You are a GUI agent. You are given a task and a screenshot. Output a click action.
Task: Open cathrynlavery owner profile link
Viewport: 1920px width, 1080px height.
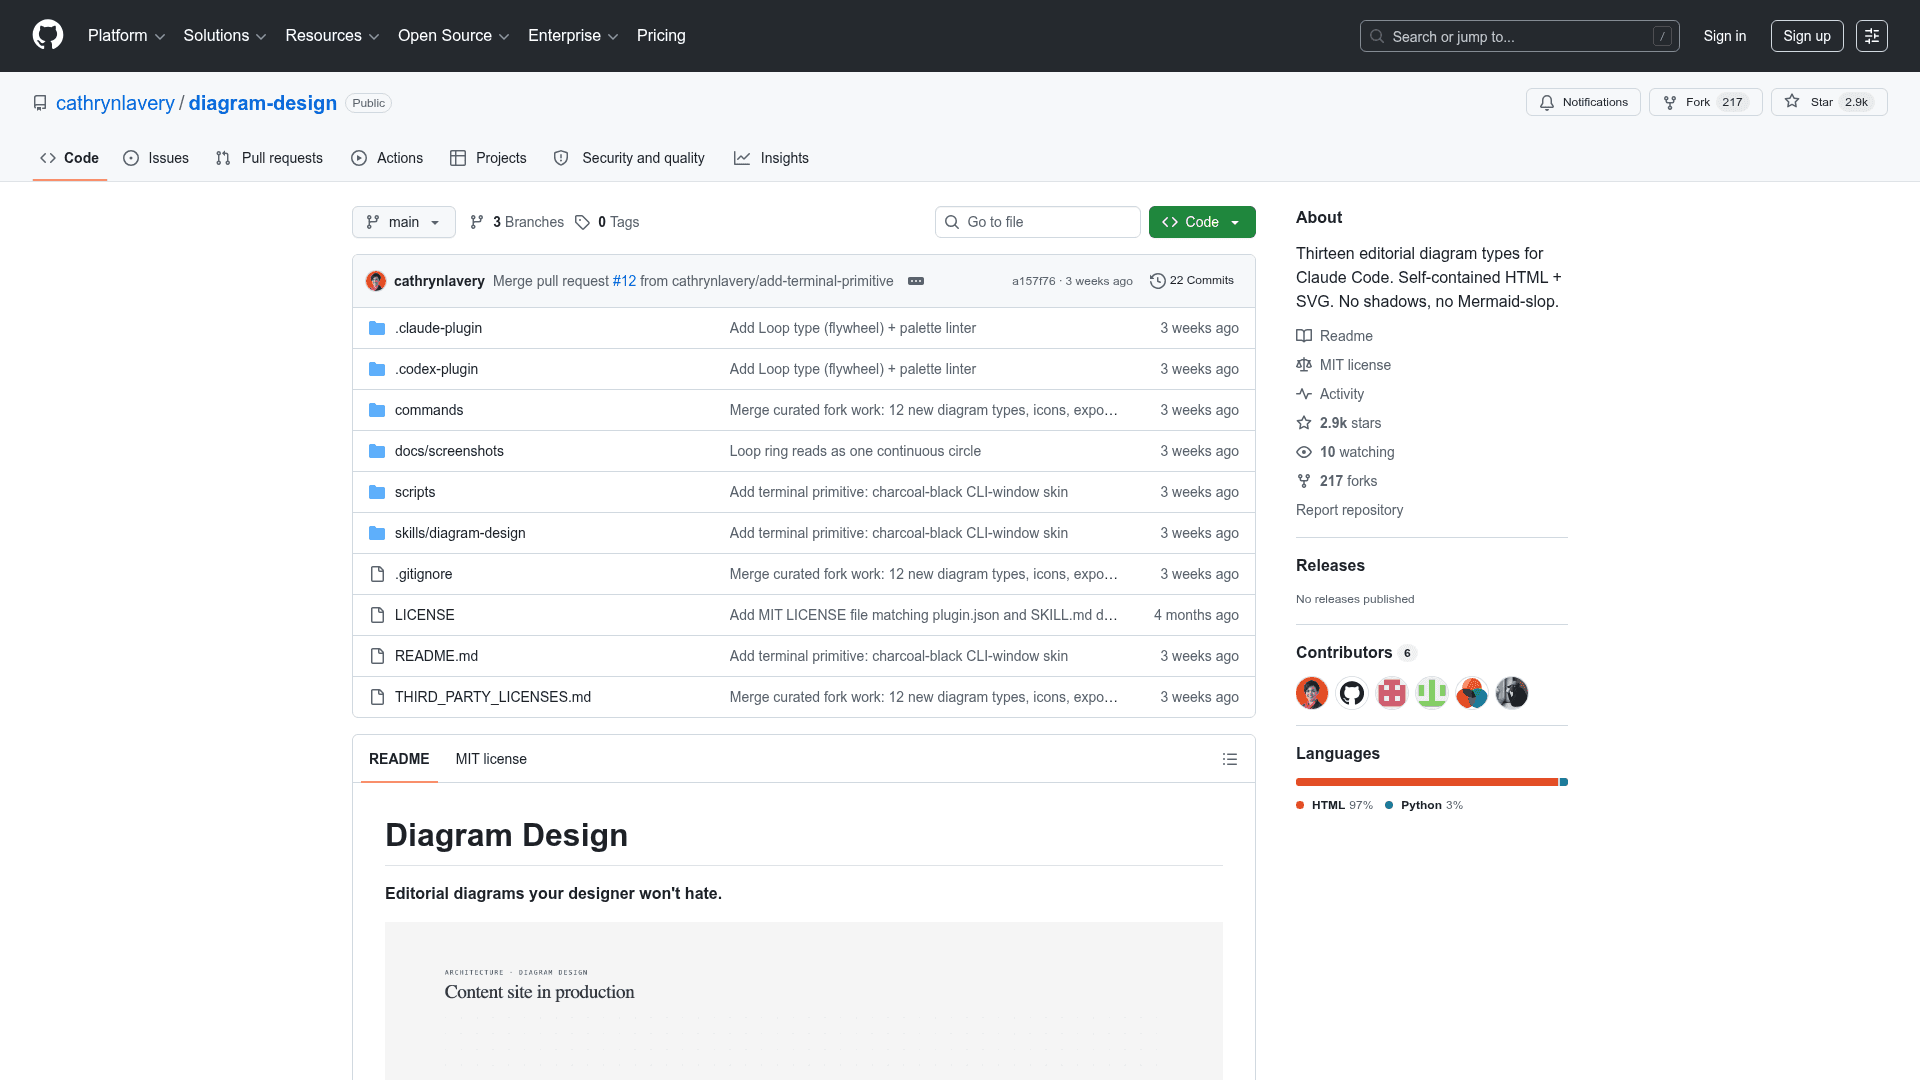[115, 103]
